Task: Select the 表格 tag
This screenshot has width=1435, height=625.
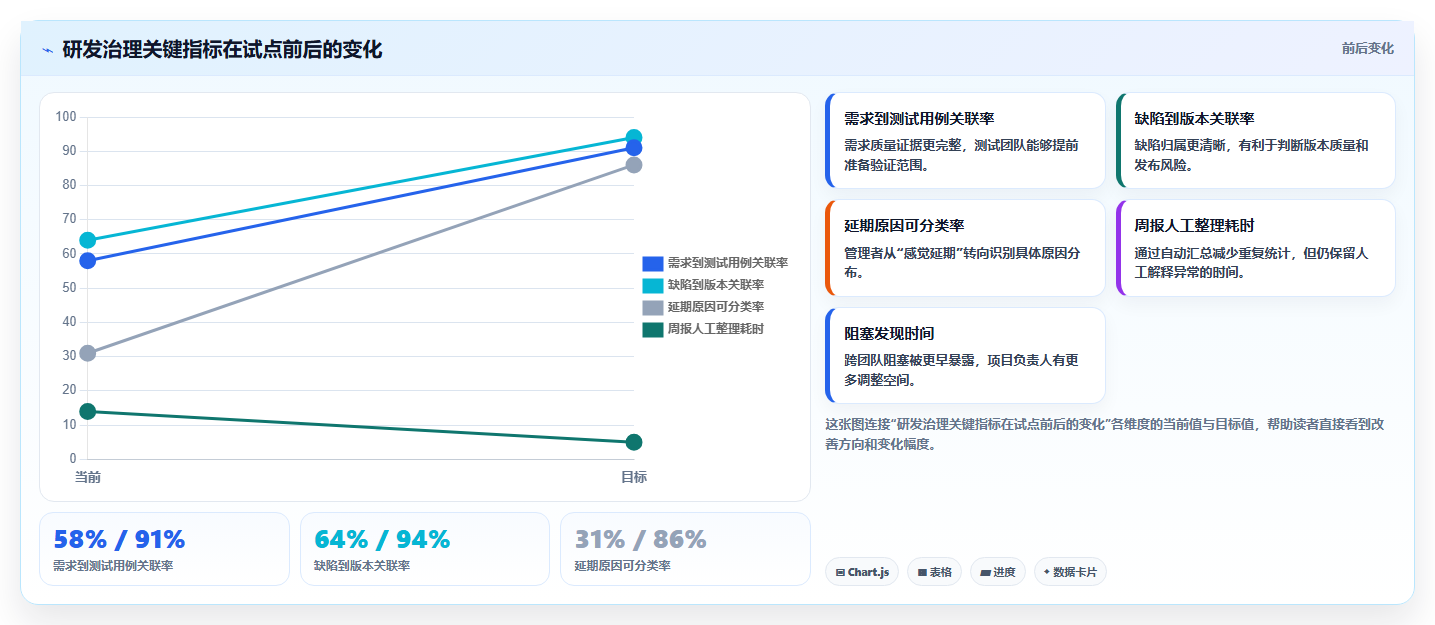Action: point(934,572)
